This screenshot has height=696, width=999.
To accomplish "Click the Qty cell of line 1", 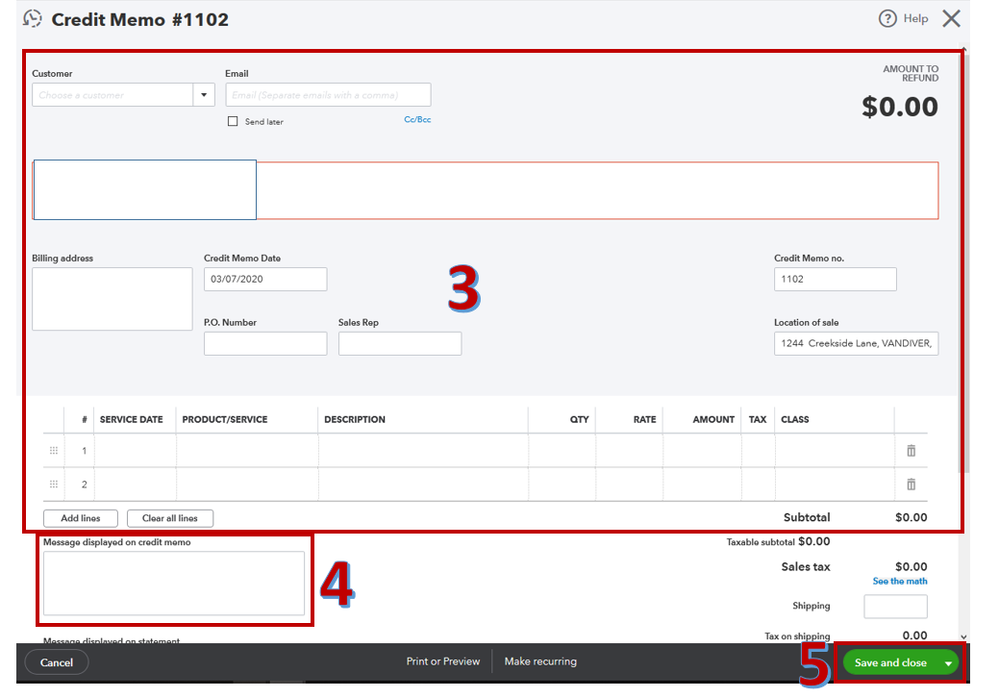I will (x=562, y=451).
